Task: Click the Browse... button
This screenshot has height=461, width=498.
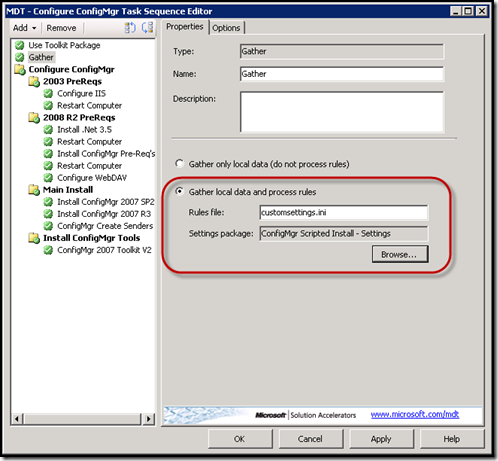Action: (400, 255)
